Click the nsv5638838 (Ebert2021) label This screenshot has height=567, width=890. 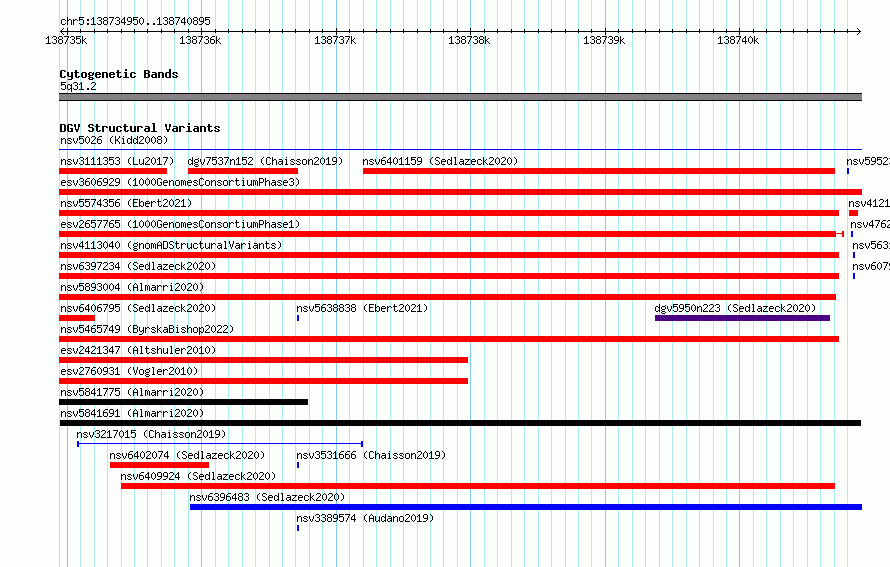[362, 308]
